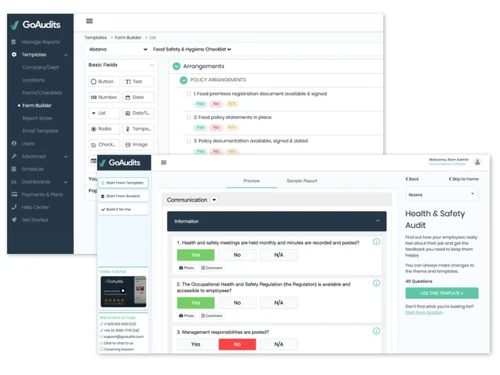Expand the Dashboards sidebar section
This screenshot has width=500, height=375.
pos(66,182)
